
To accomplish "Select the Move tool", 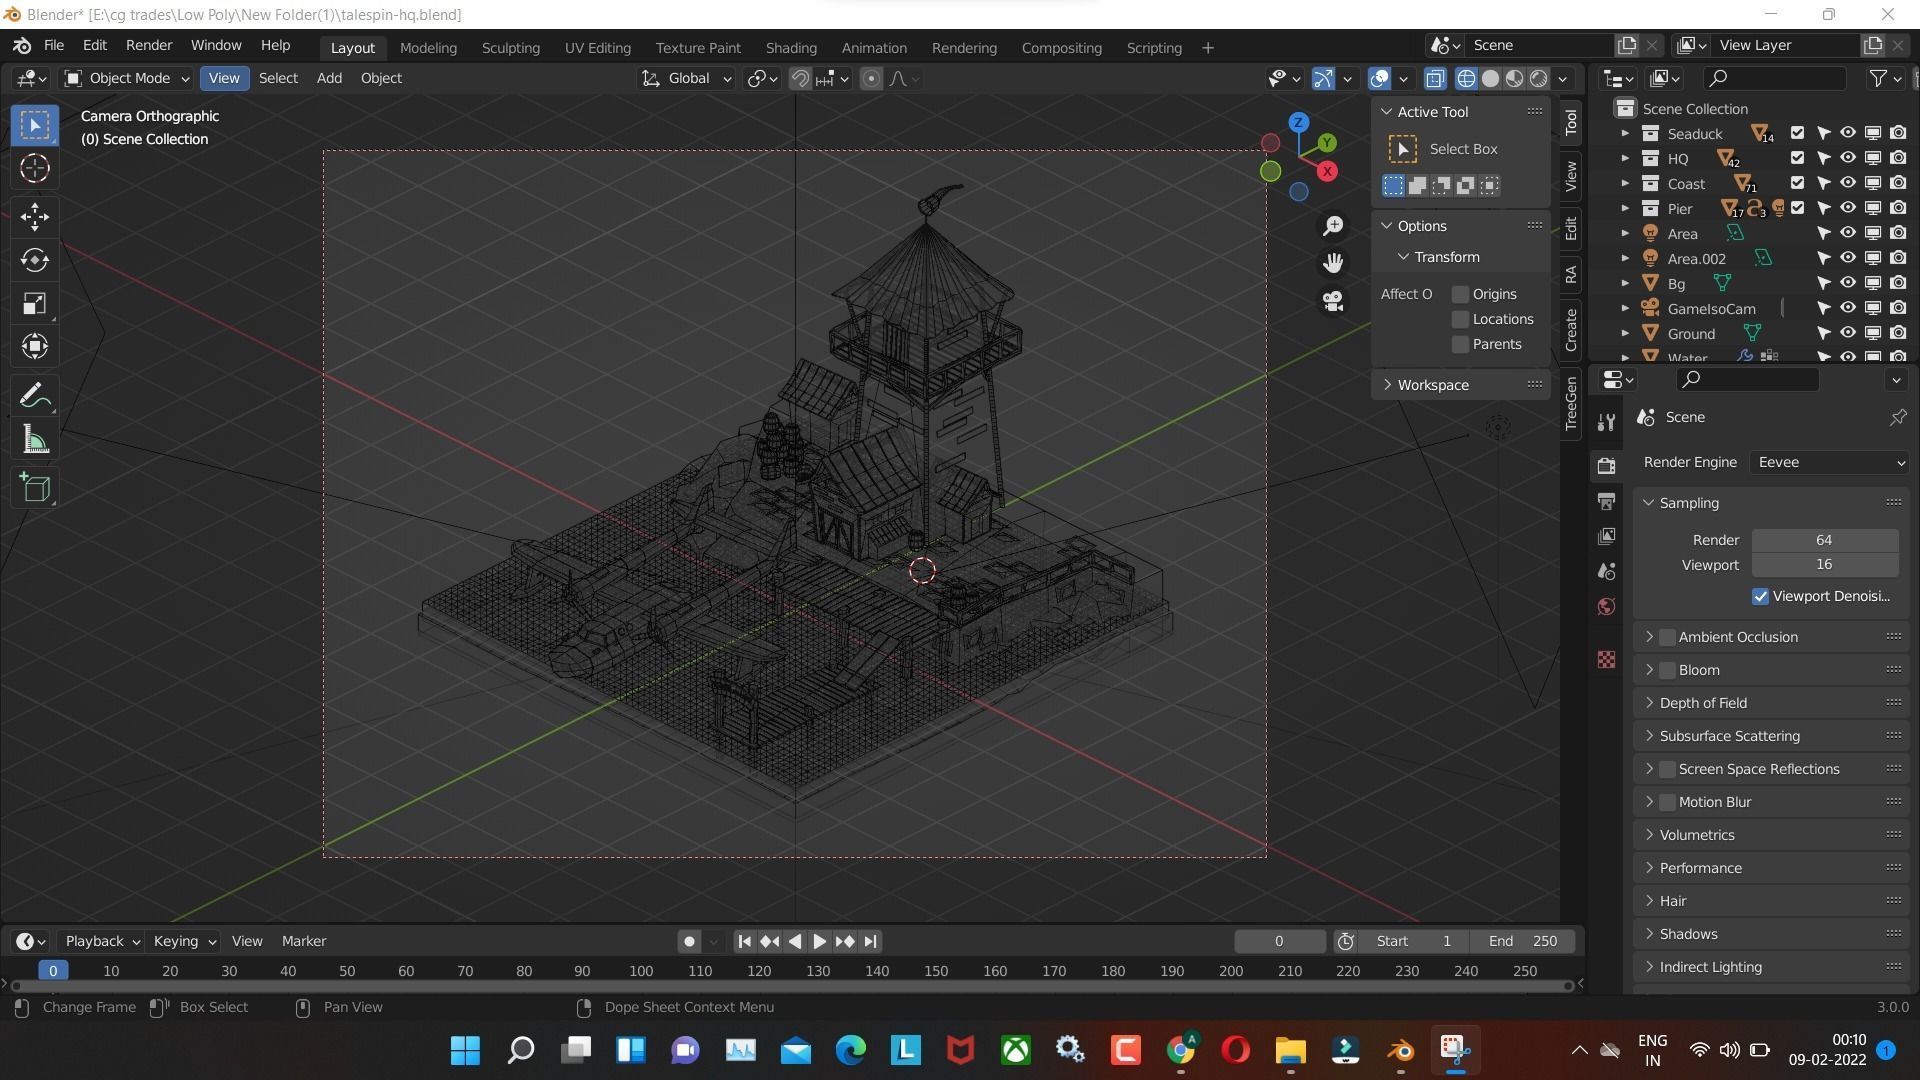I will point(35,216).
